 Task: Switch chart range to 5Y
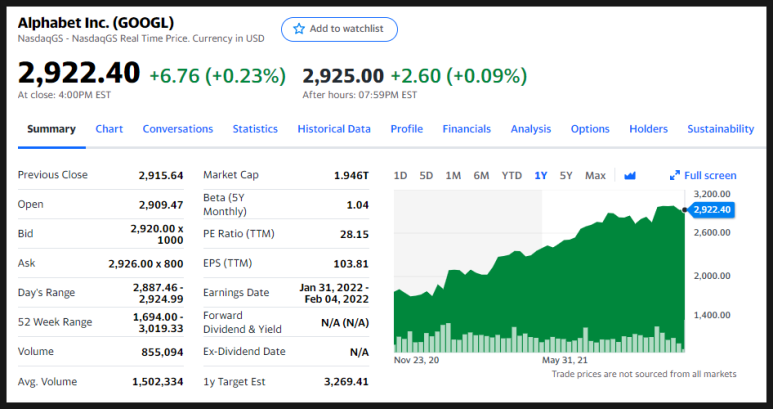point(566,175)
